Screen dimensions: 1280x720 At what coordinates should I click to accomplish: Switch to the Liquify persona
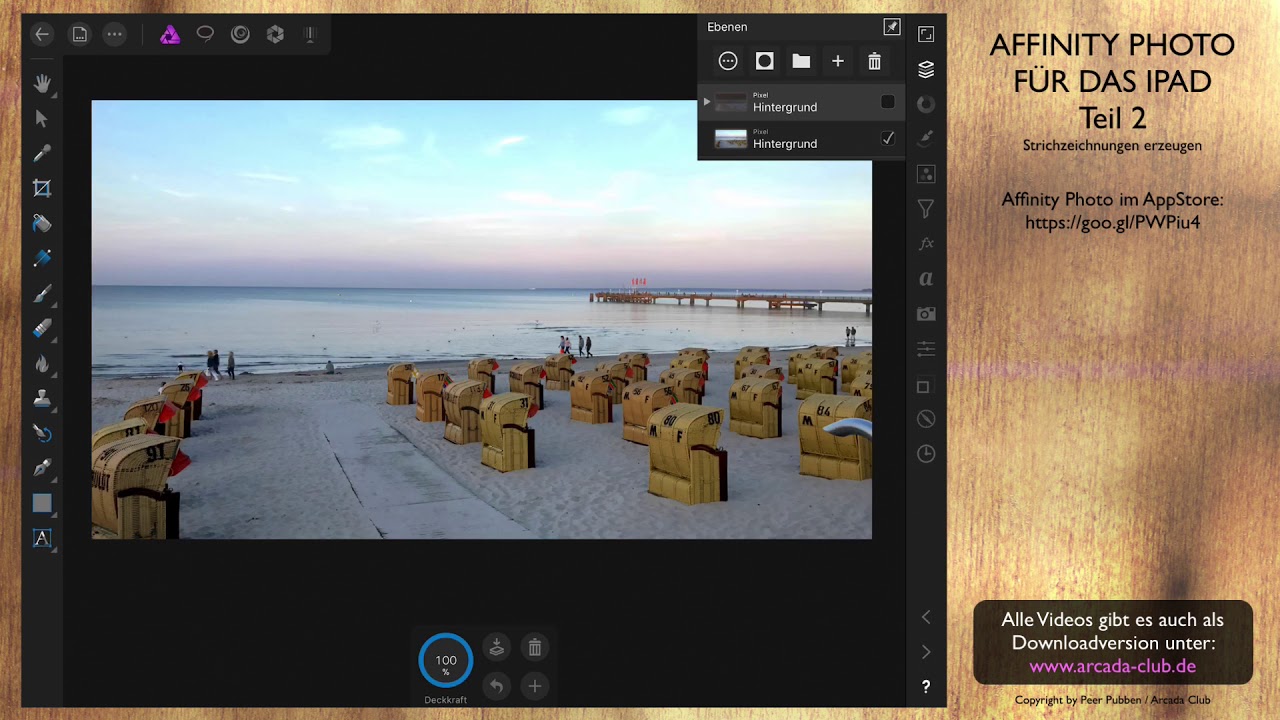[240, 34]
